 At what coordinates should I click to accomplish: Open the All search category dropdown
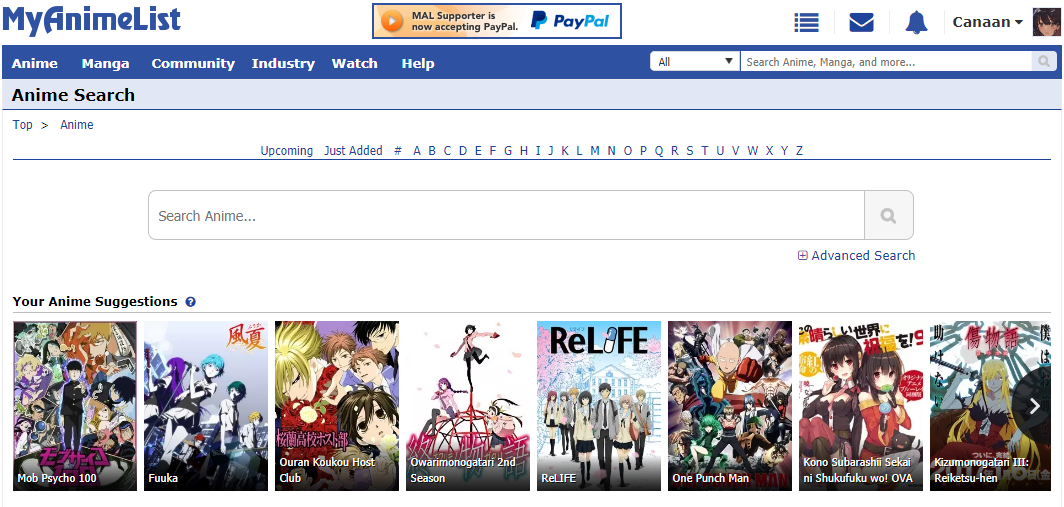point(695,62)
